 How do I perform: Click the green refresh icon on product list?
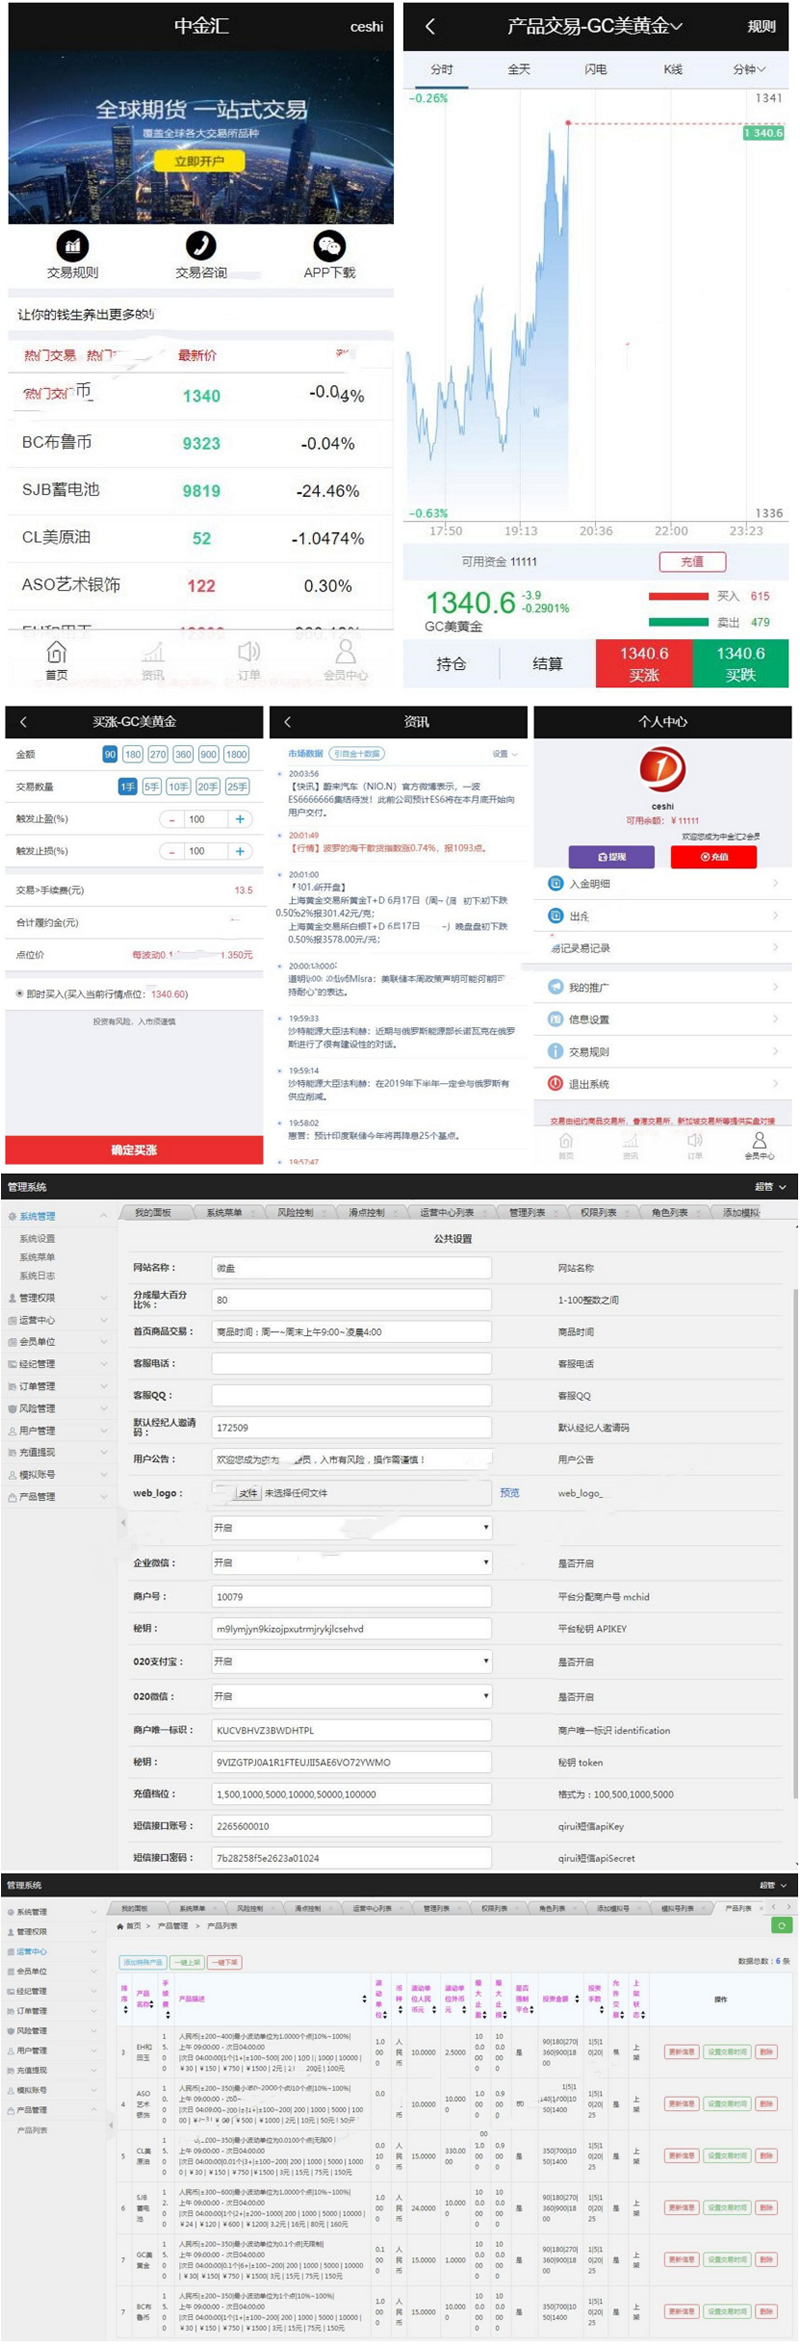click(x=782, y=1925)
